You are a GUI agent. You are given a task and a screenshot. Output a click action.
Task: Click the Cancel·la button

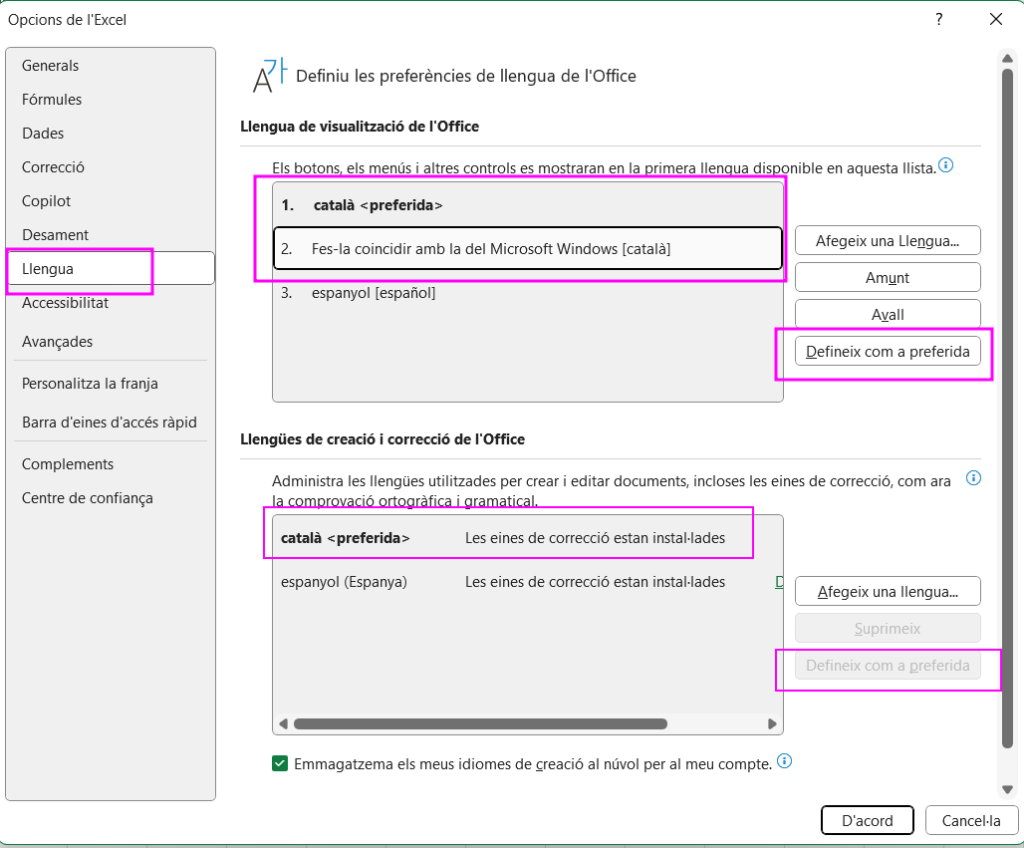[x=971, y=821]
